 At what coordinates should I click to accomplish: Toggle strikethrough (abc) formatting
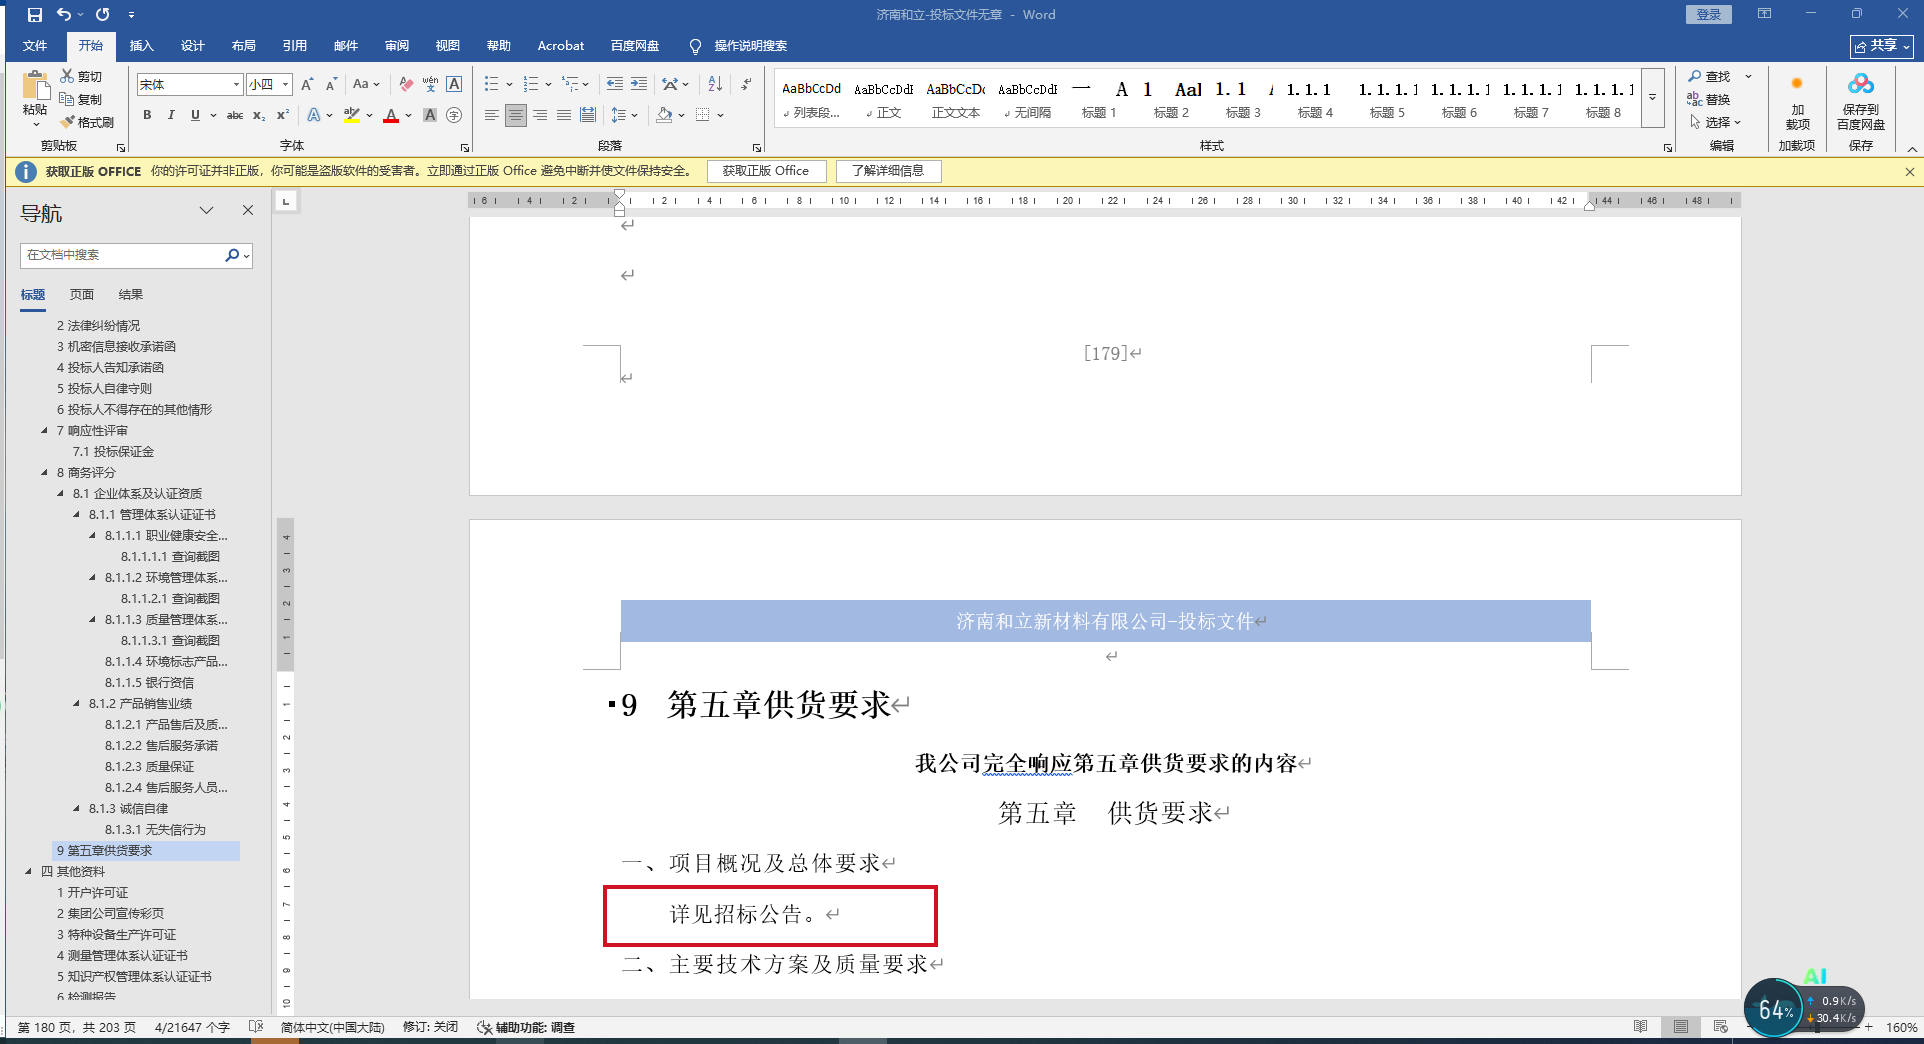tap(235, 115)
